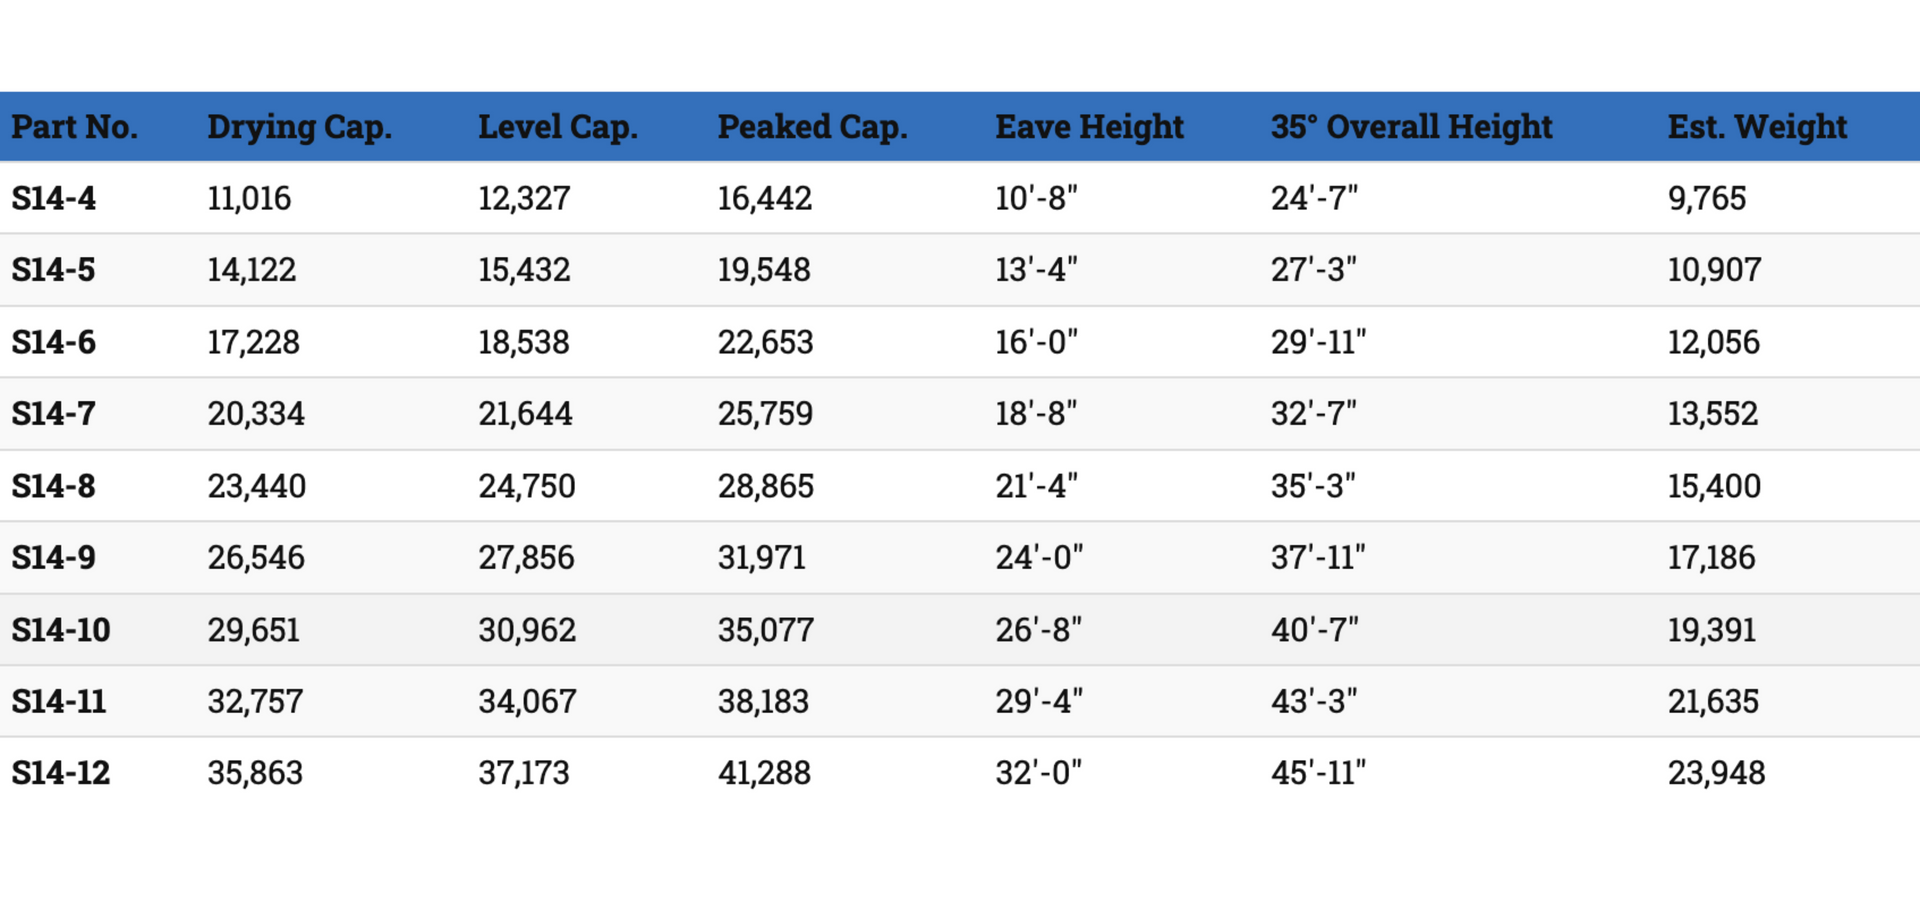Click the 23,948 weight value

1716,773
